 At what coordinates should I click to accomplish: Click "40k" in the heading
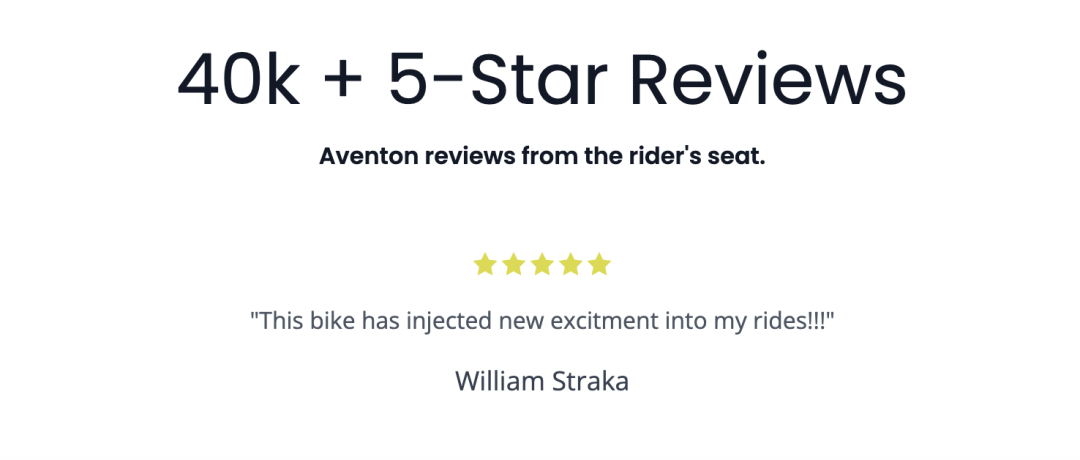pos(238,79)
